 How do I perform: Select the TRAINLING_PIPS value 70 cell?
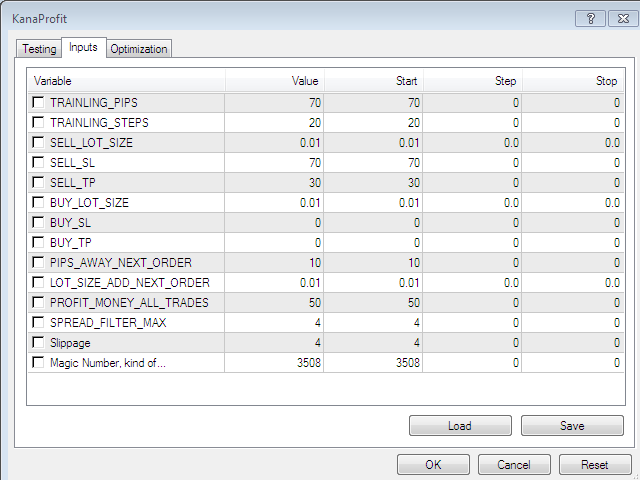(274, 102)
